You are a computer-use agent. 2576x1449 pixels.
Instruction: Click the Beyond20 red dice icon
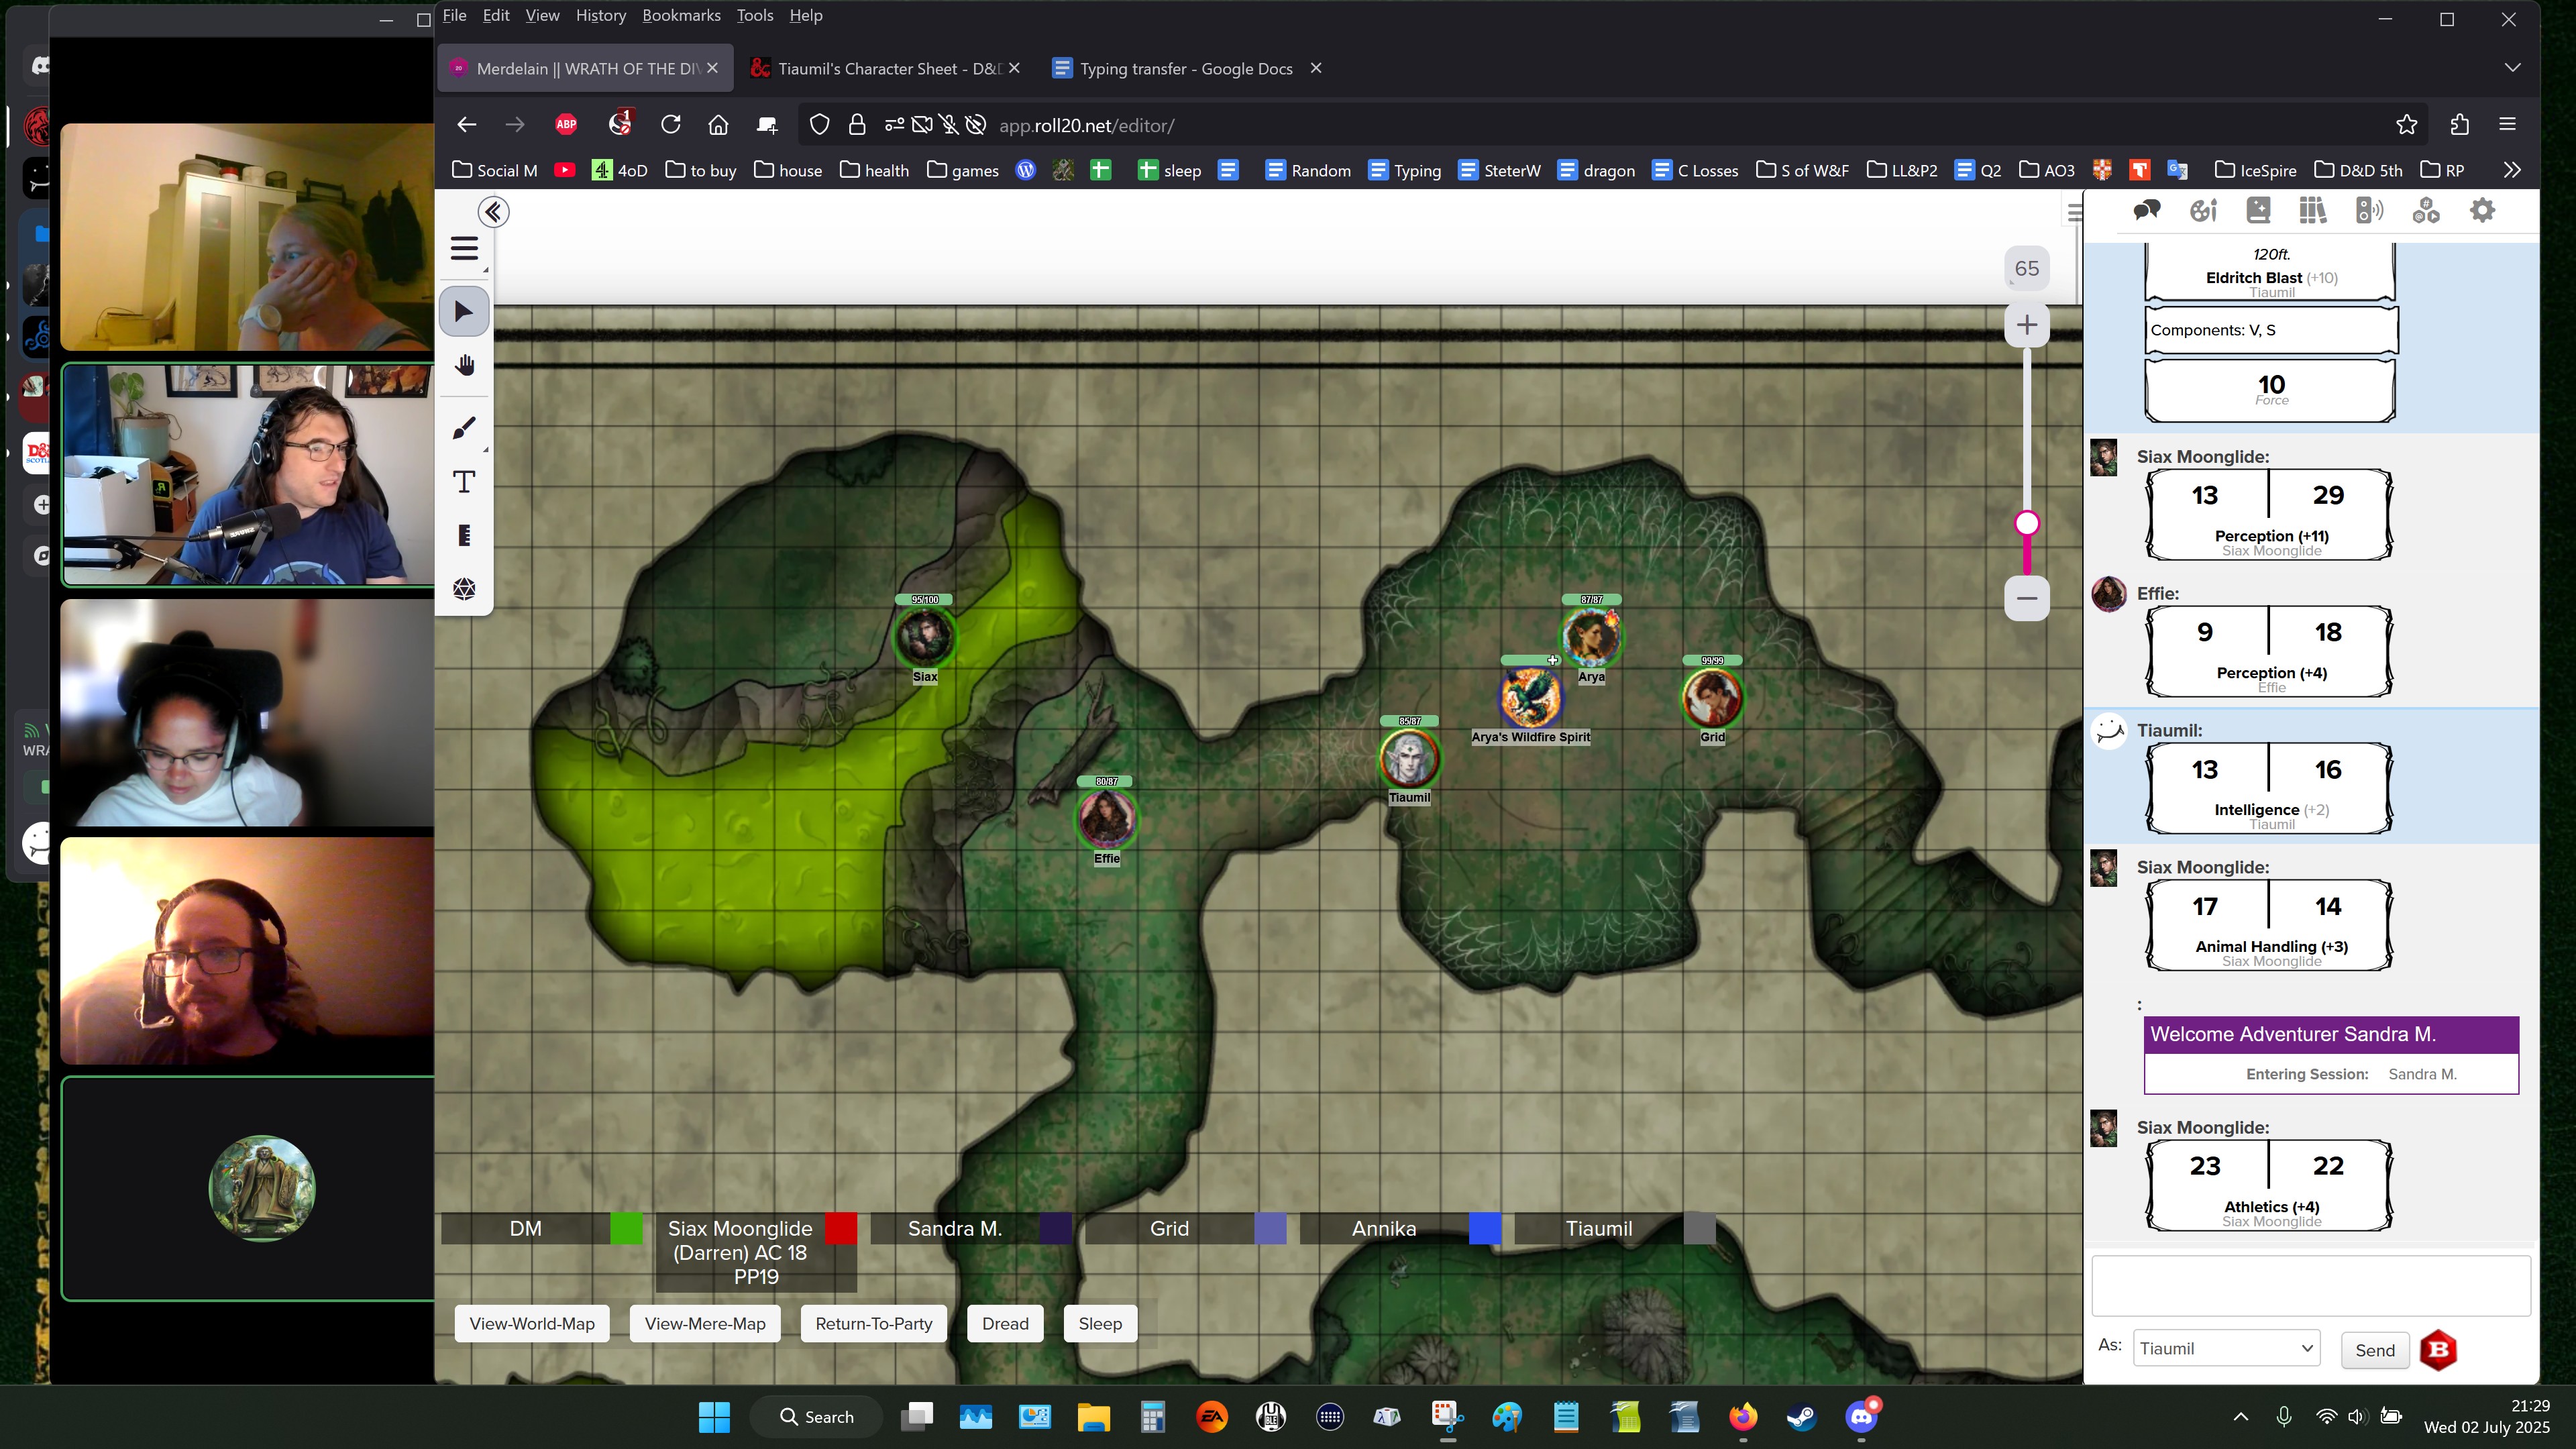(2438, 1350)
